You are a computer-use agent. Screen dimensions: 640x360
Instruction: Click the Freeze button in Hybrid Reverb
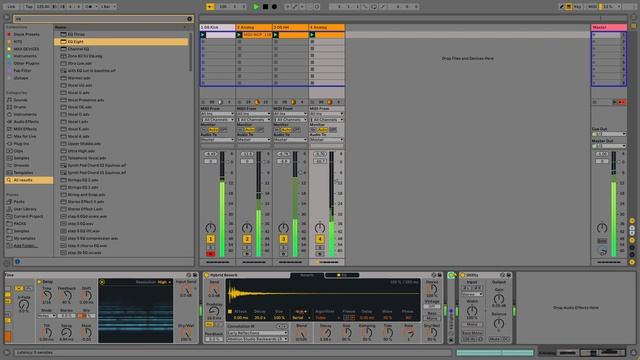click(x=349, y=318)
